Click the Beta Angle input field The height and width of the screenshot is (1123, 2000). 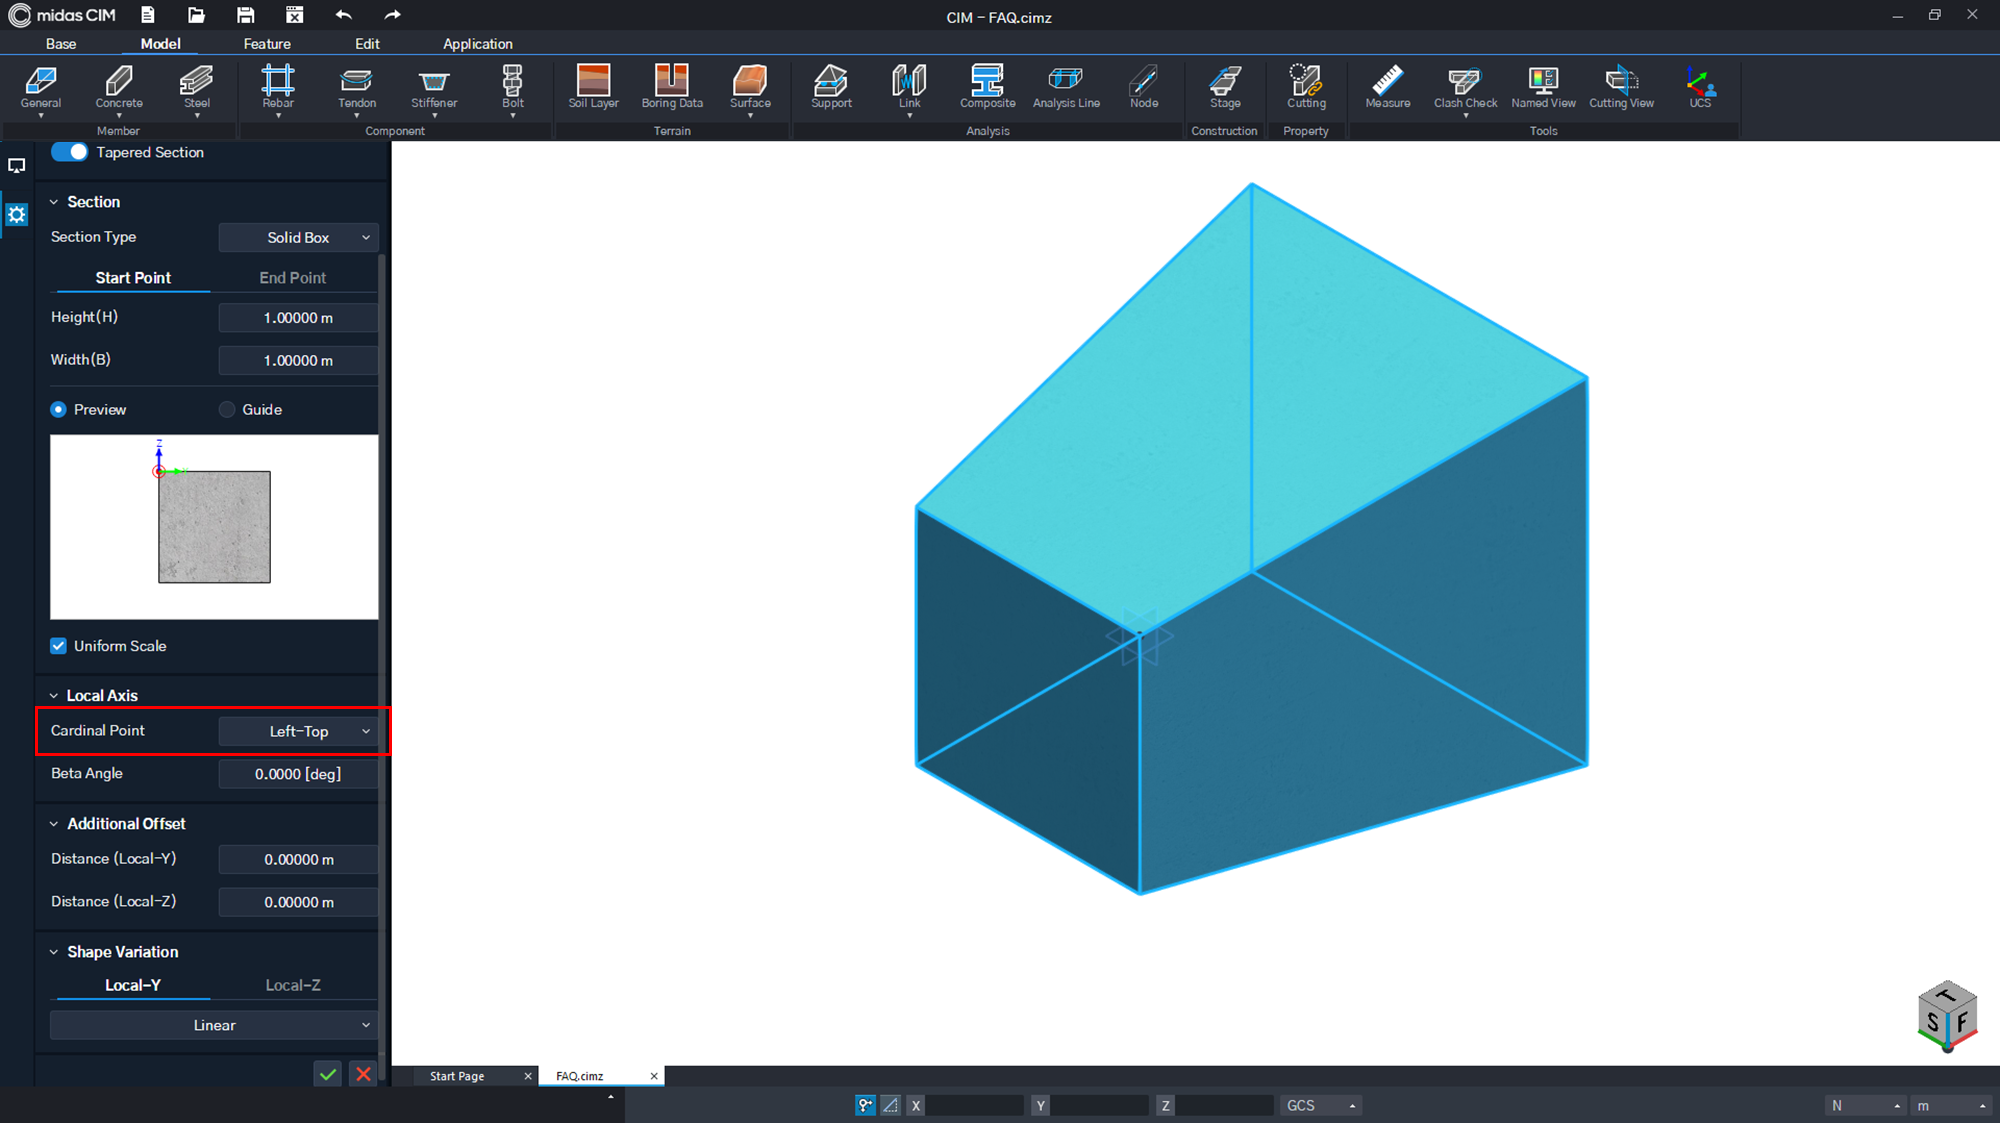298,774
